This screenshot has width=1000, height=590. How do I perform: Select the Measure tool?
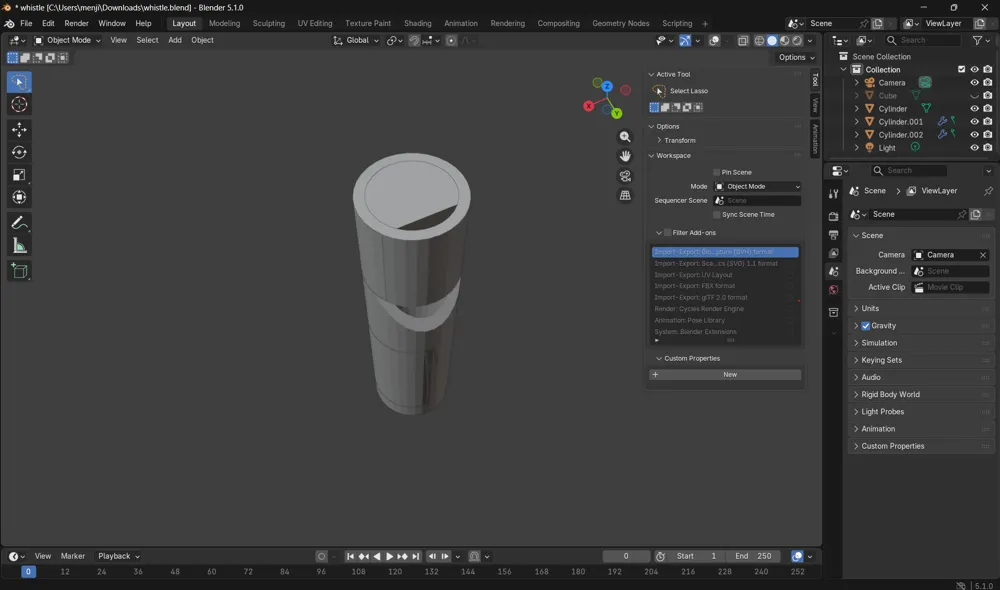pos(19,246)
